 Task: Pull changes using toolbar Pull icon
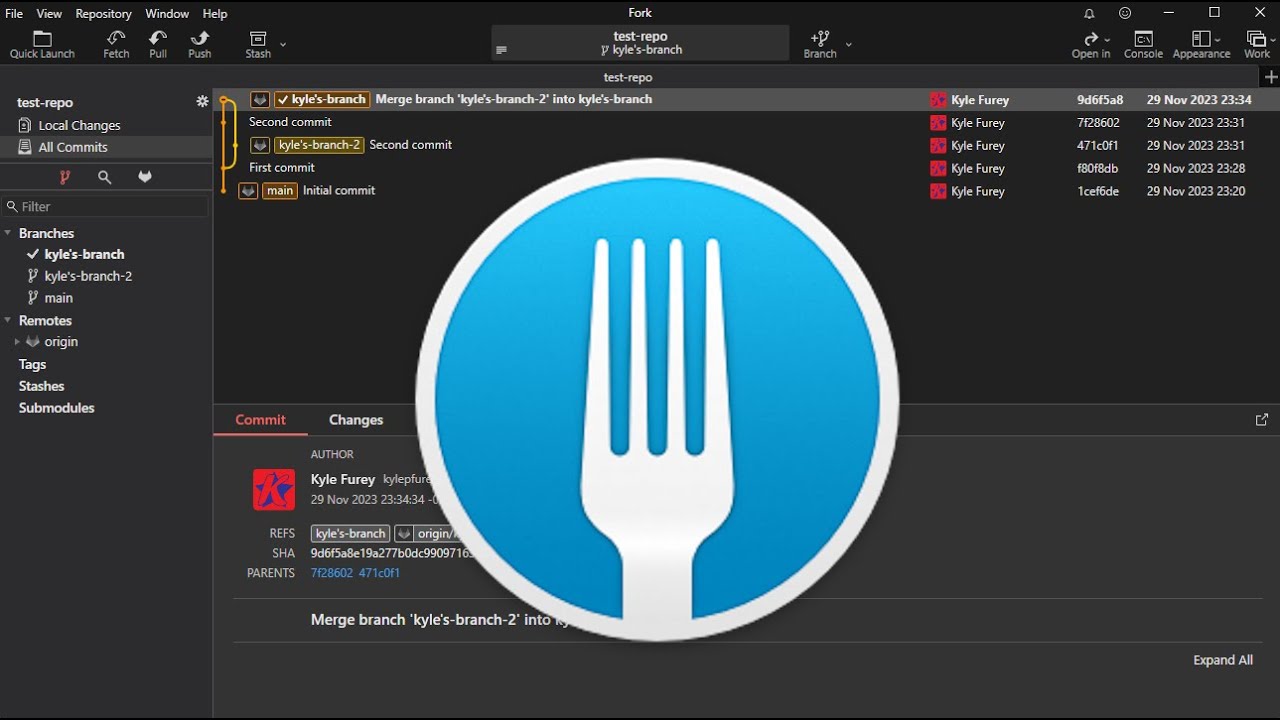(158, 44)
